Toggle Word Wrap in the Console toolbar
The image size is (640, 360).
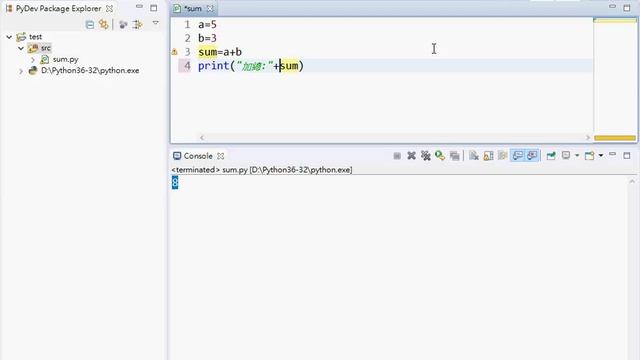502,156
